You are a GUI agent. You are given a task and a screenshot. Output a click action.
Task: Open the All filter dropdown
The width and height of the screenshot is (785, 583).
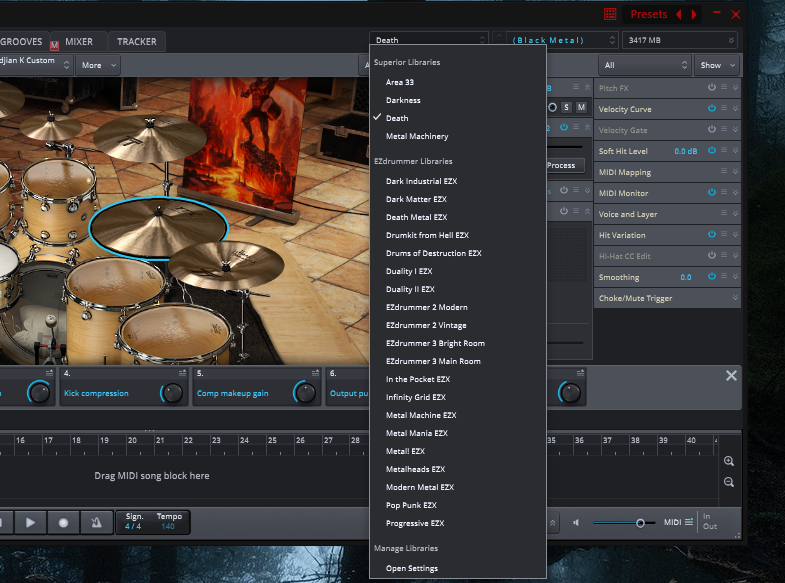click(x=645, y=65)
